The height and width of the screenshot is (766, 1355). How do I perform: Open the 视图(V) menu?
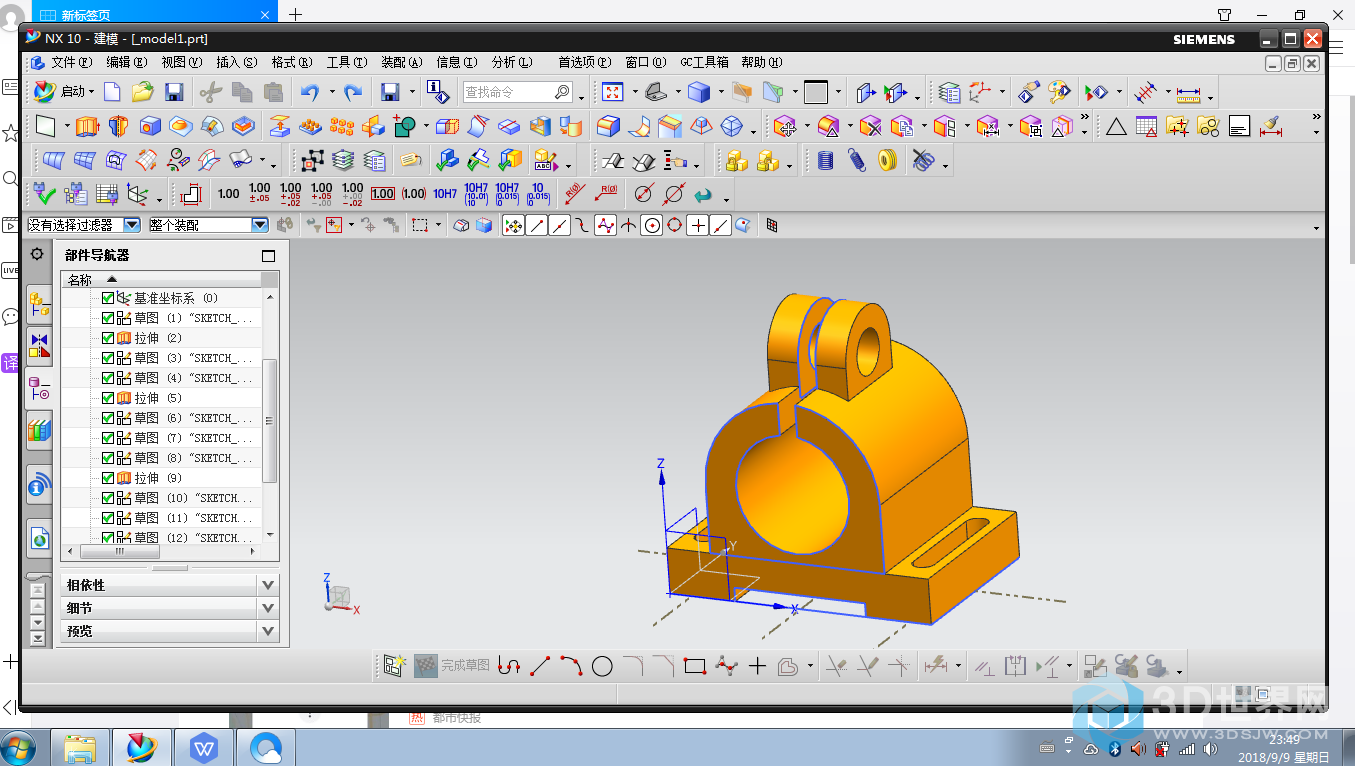[x=182, y=62]
